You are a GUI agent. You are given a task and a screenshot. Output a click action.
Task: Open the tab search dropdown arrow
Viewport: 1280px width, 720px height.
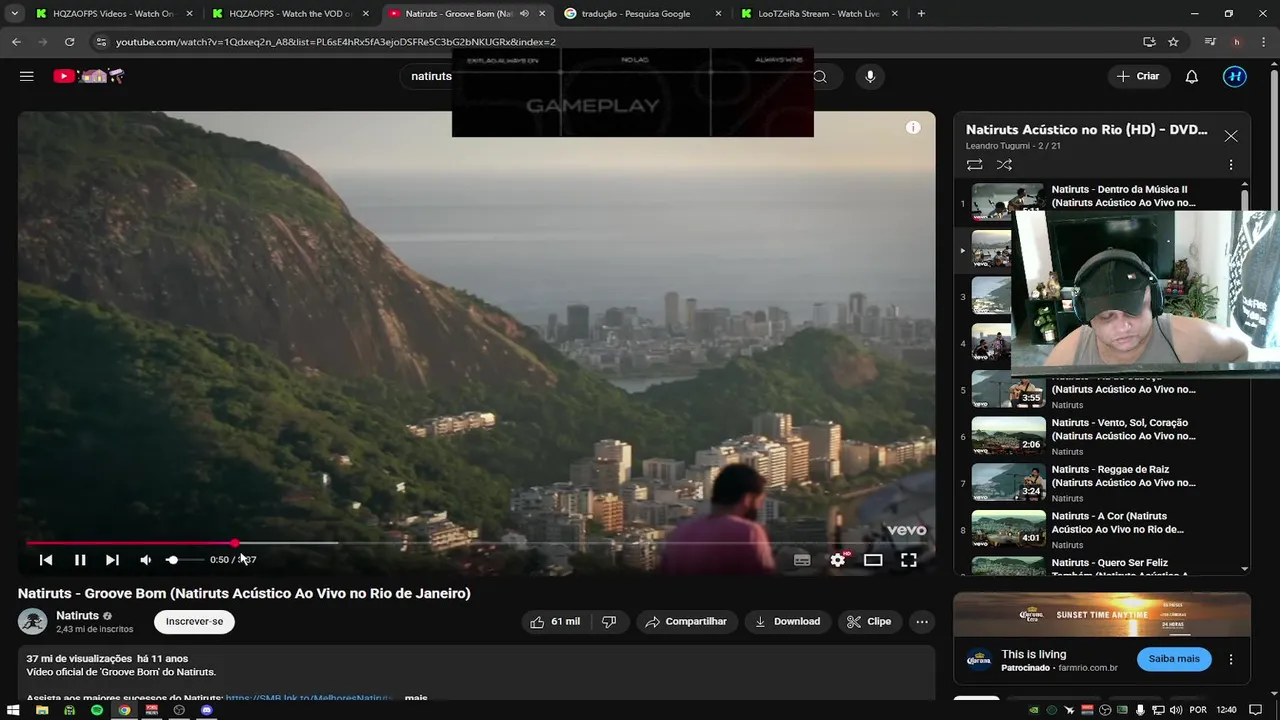(14, 14)
